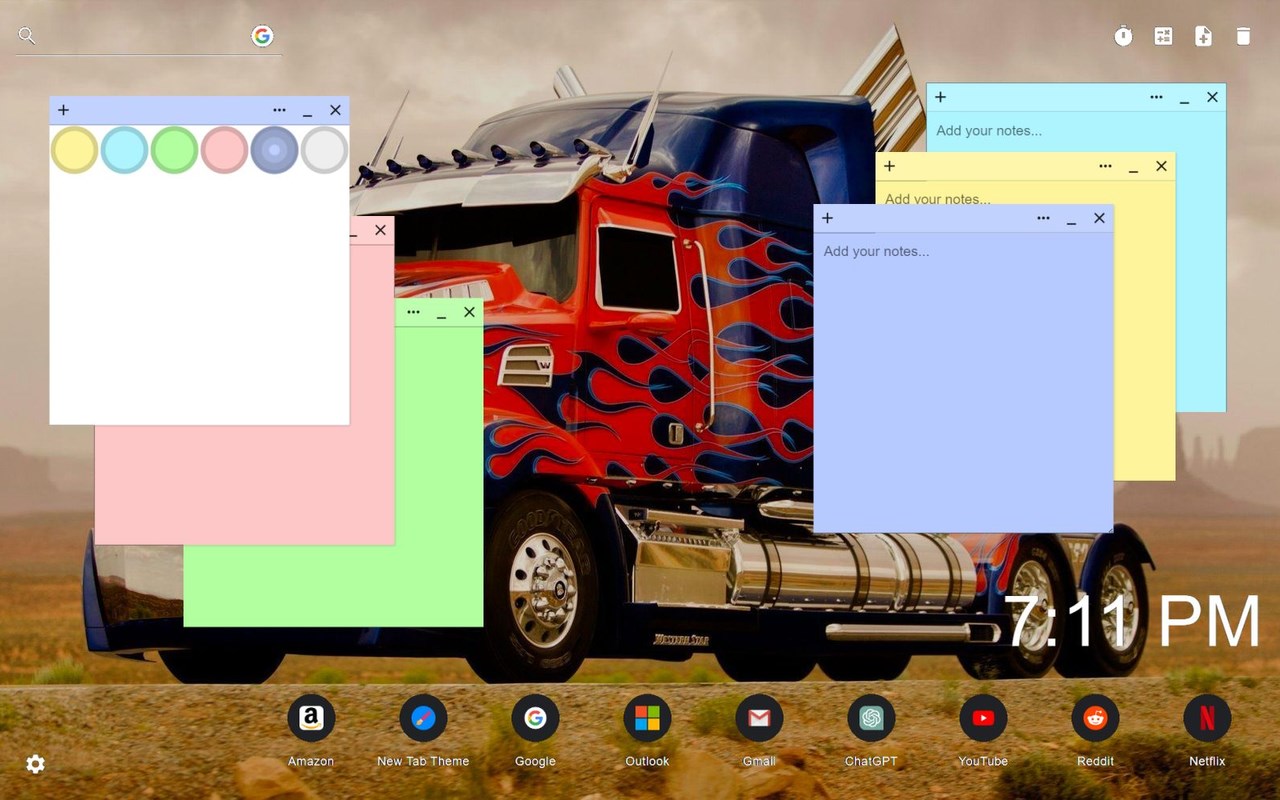Click the trash can icon
1280x800 pixels.
(x=1243, y=36)
